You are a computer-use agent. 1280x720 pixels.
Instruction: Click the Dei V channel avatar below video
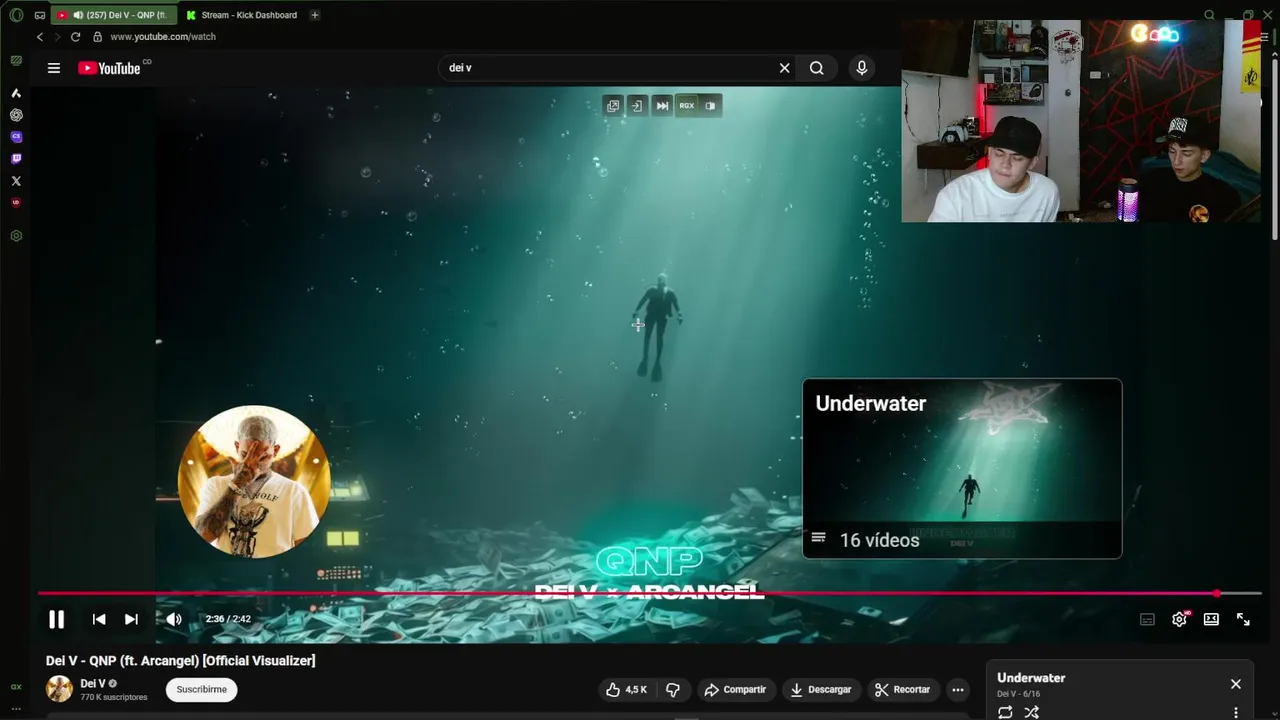click(60, 689)
